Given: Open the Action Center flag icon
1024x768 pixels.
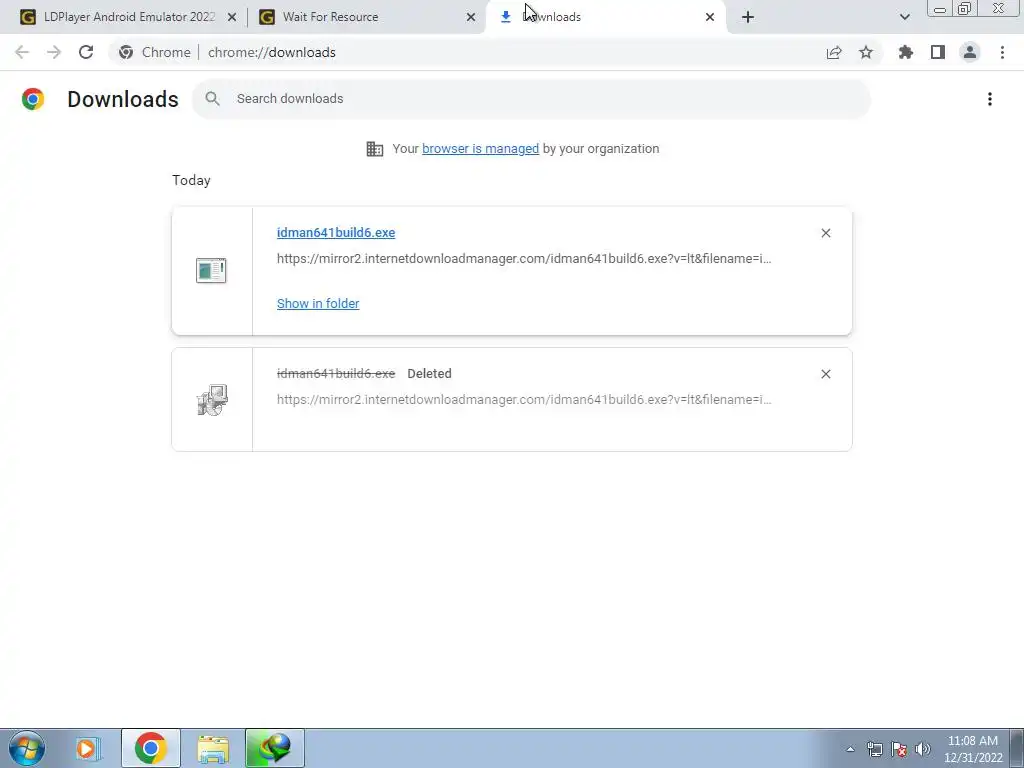Looking at the screenshot, I should click(x=899, y=749).
